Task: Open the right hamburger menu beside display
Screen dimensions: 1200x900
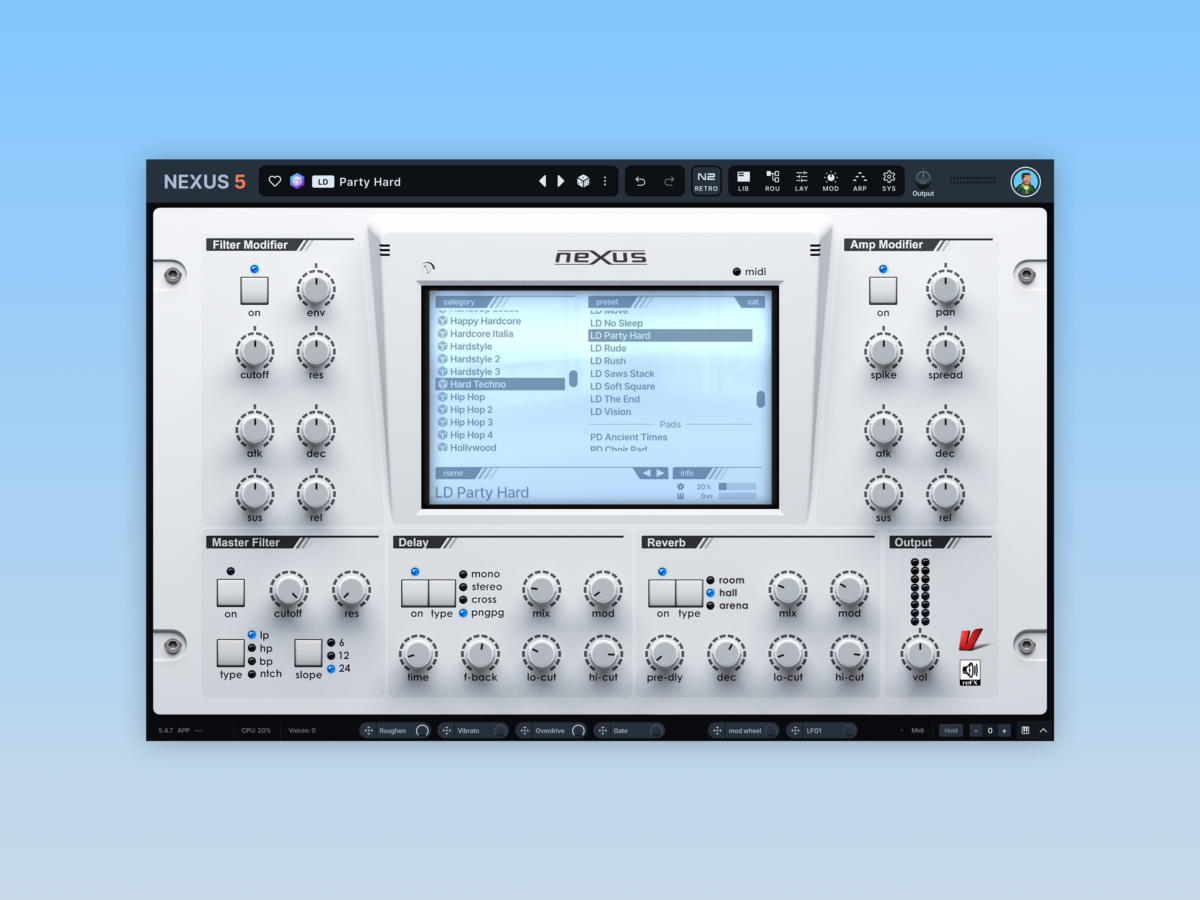Action: click(815, 250)
